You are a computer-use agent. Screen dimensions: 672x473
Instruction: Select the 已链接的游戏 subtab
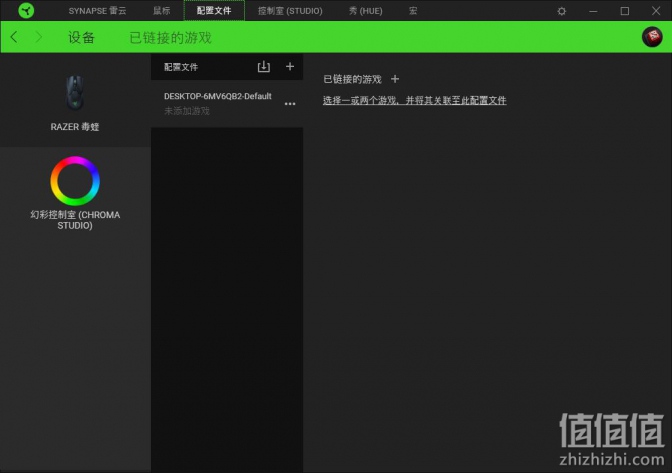tap(170, 38)
